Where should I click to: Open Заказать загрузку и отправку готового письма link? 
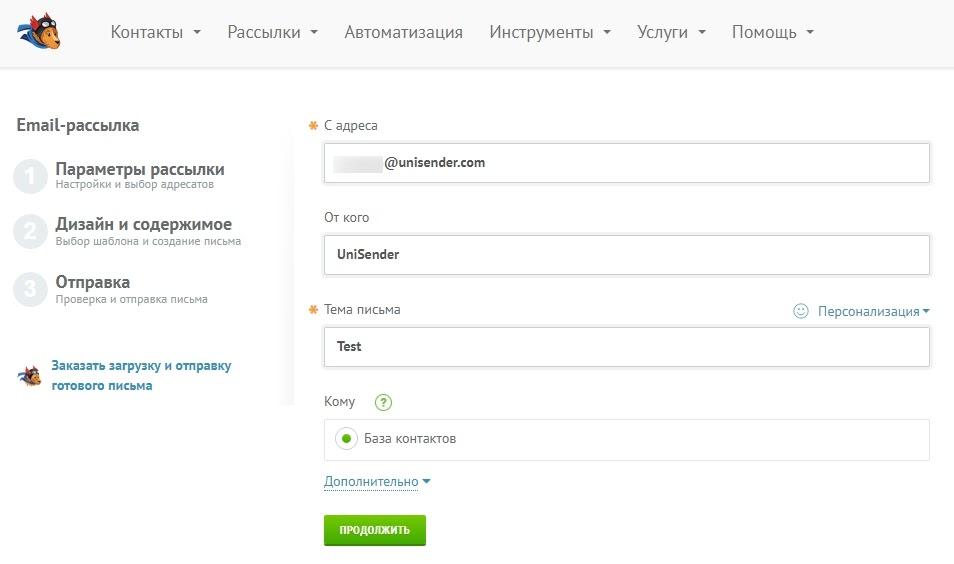click(x=141, y=375)
